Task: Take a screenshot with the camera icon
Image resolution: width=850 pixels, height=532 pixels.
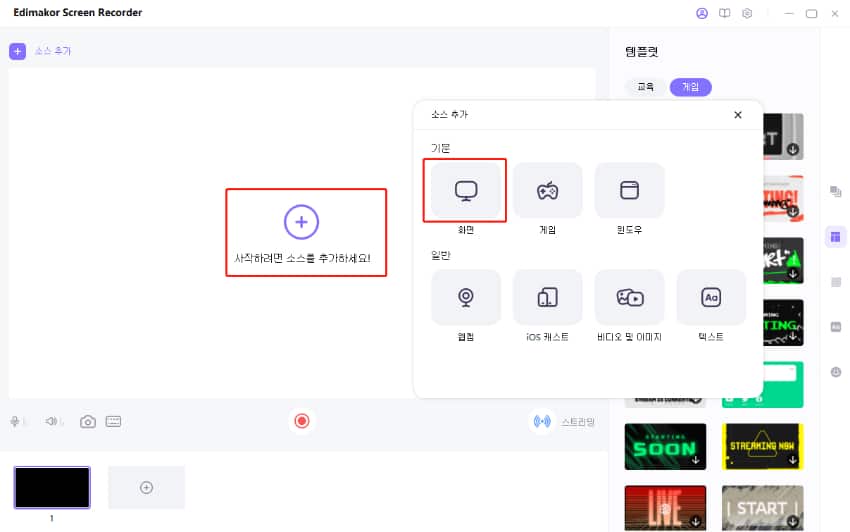Action: coord(88,421)
